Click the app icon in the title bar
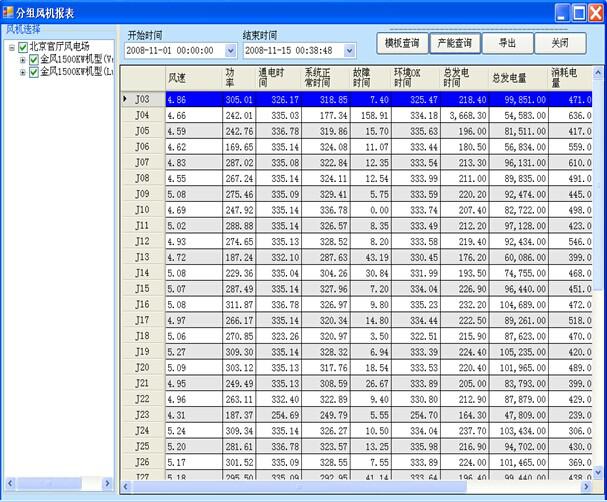The height and width of the screenshot is (502, 607). tap(8, 12)
